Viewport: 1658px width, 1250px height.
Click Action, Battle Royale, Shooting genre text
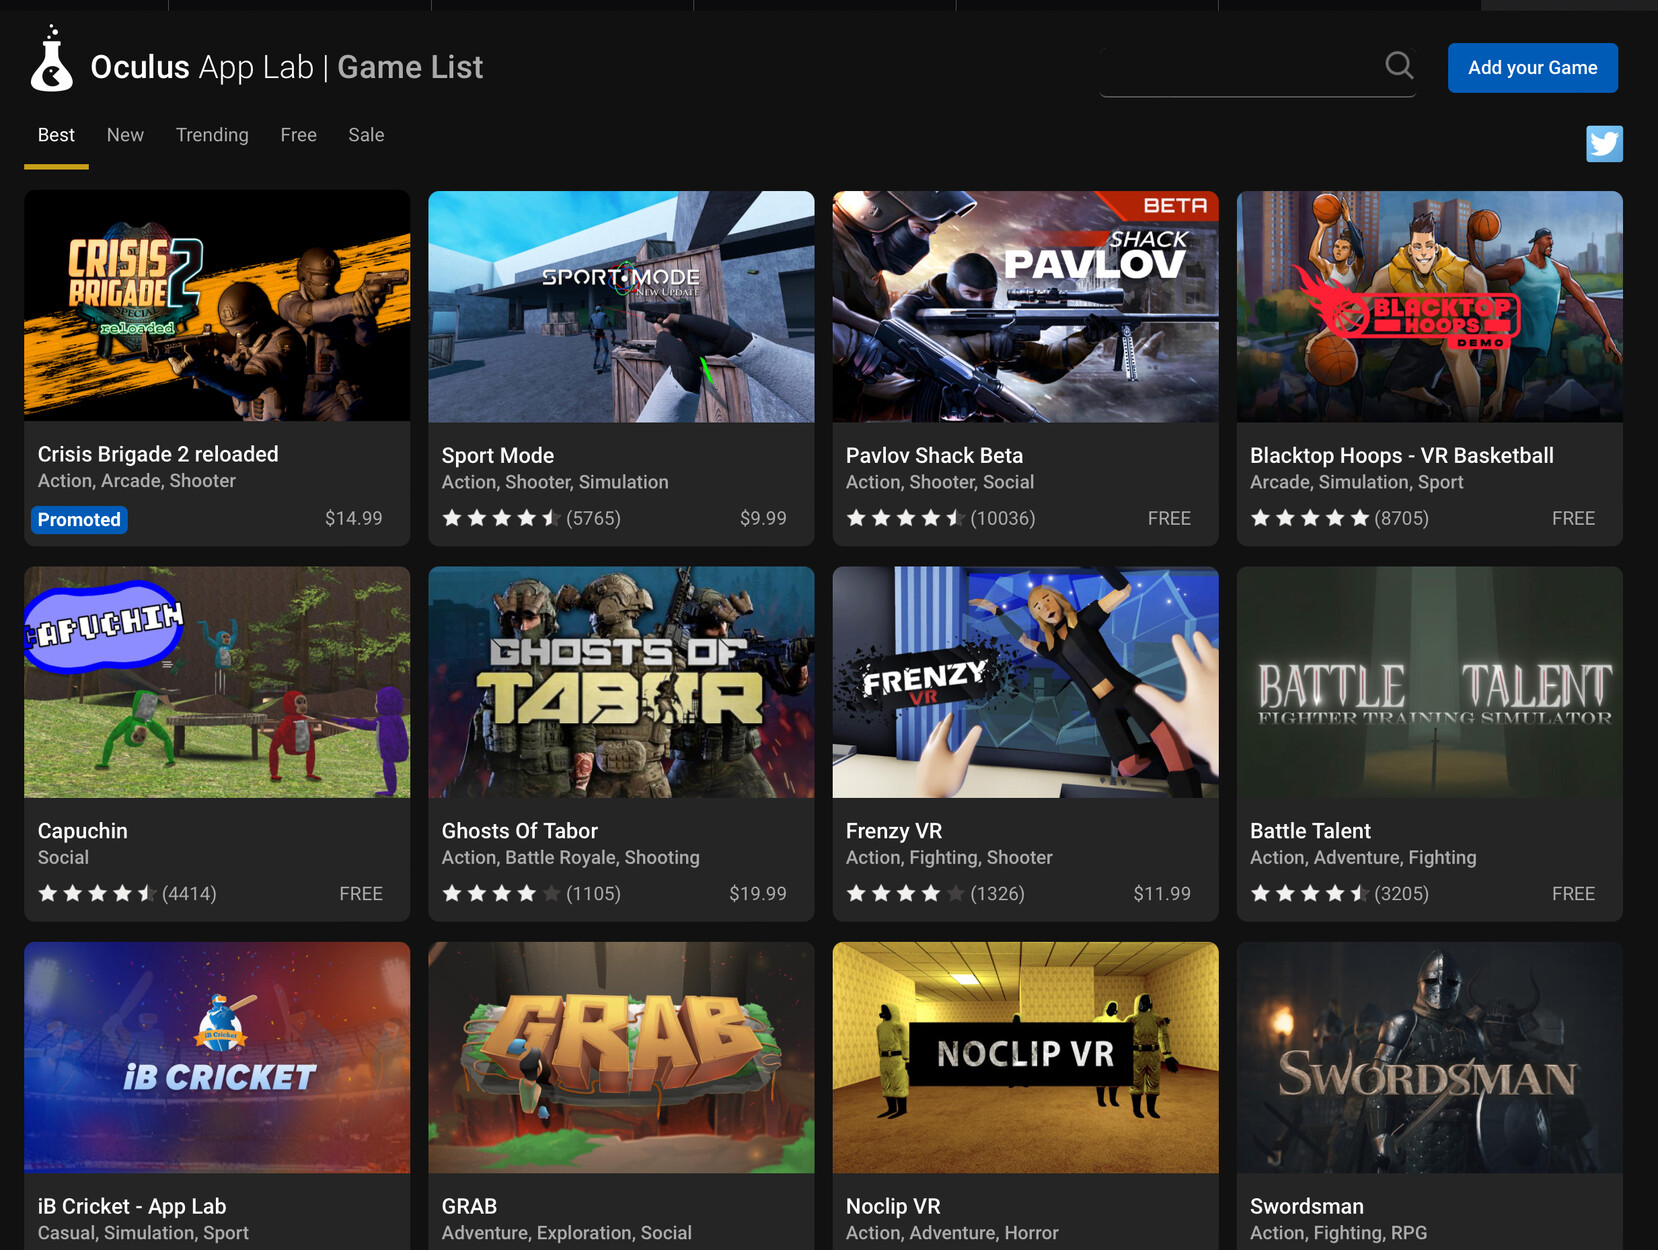pos(570,857)
